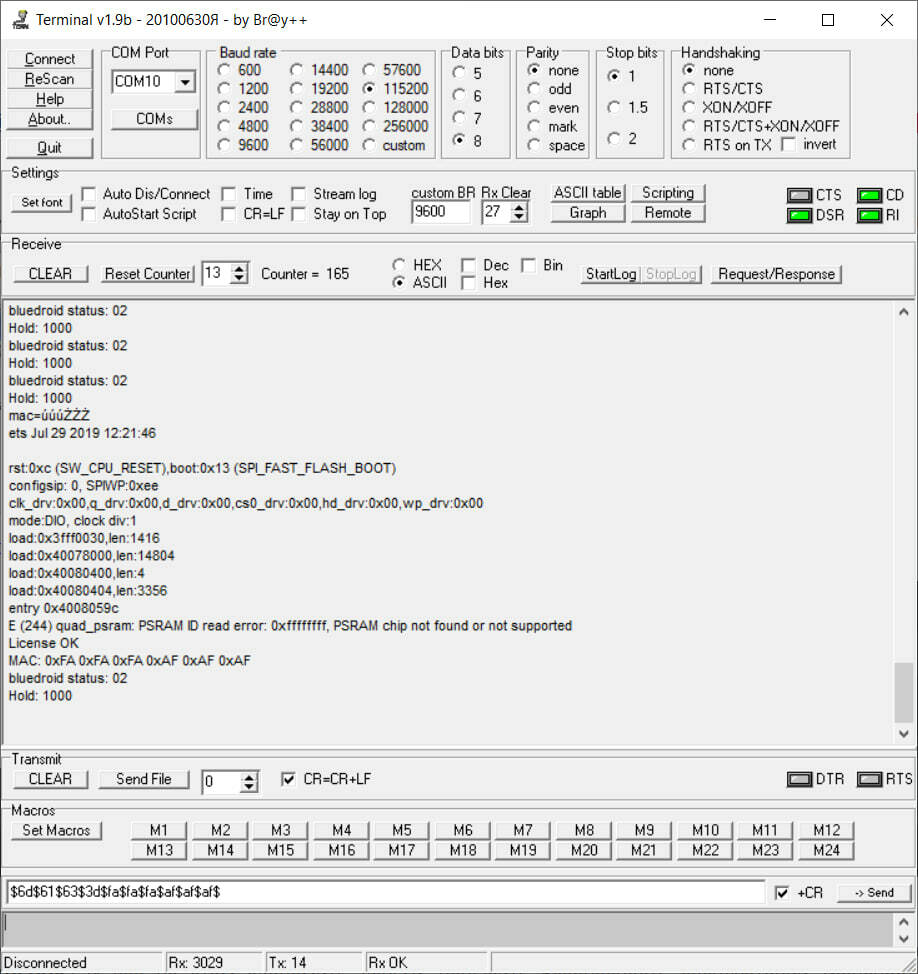The height and width of the screenshot is (974, 918).
Task: Uncheck CR=CR+LF checkbox
Action: [x=288, y=779]
